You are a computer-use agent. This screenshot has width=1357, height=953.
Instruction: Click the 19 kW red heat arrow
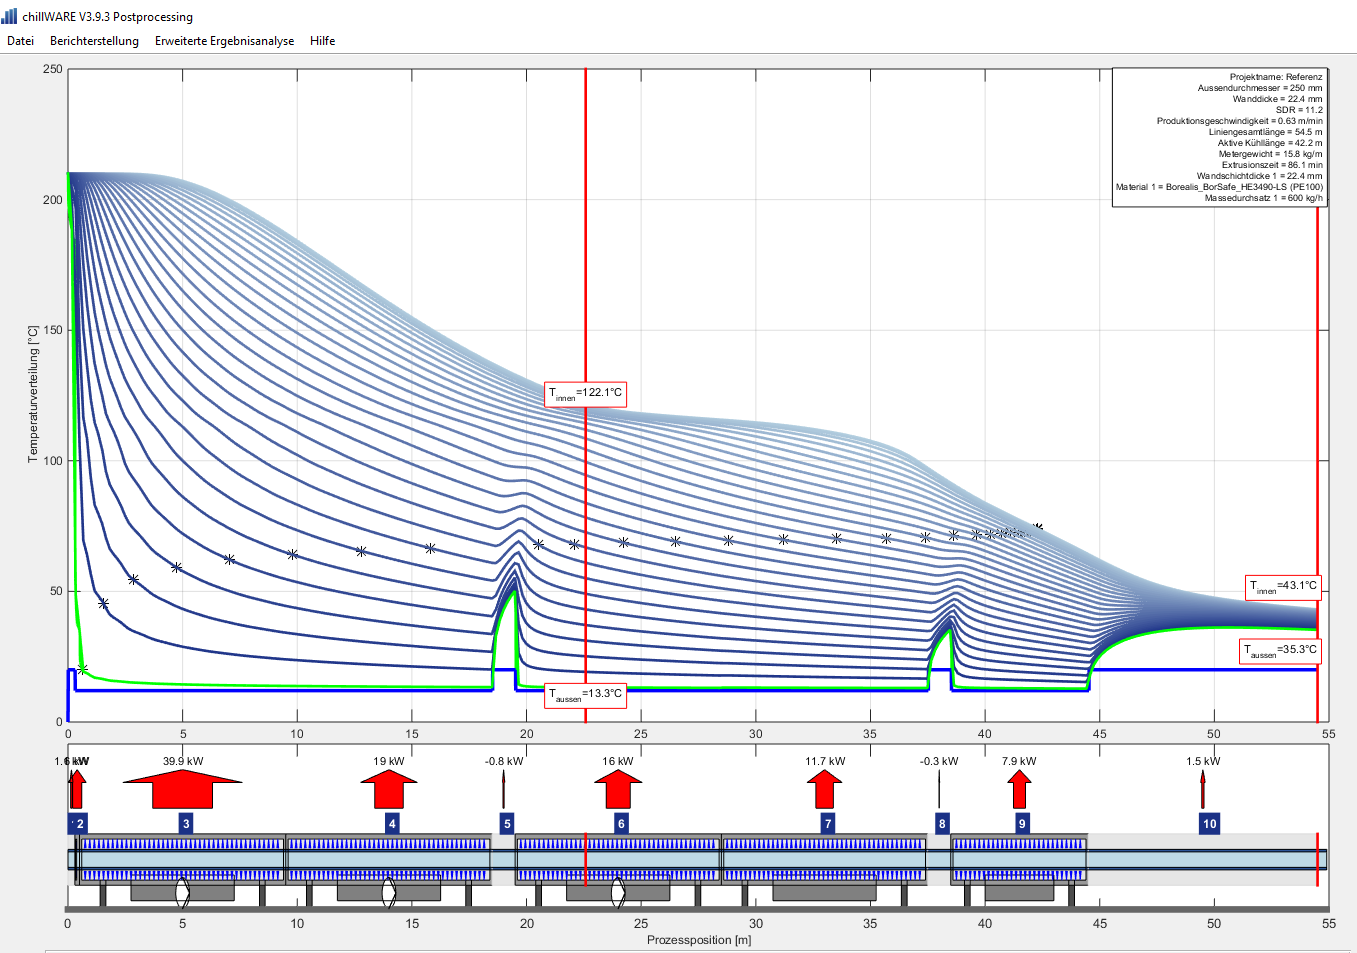(389, 789)
